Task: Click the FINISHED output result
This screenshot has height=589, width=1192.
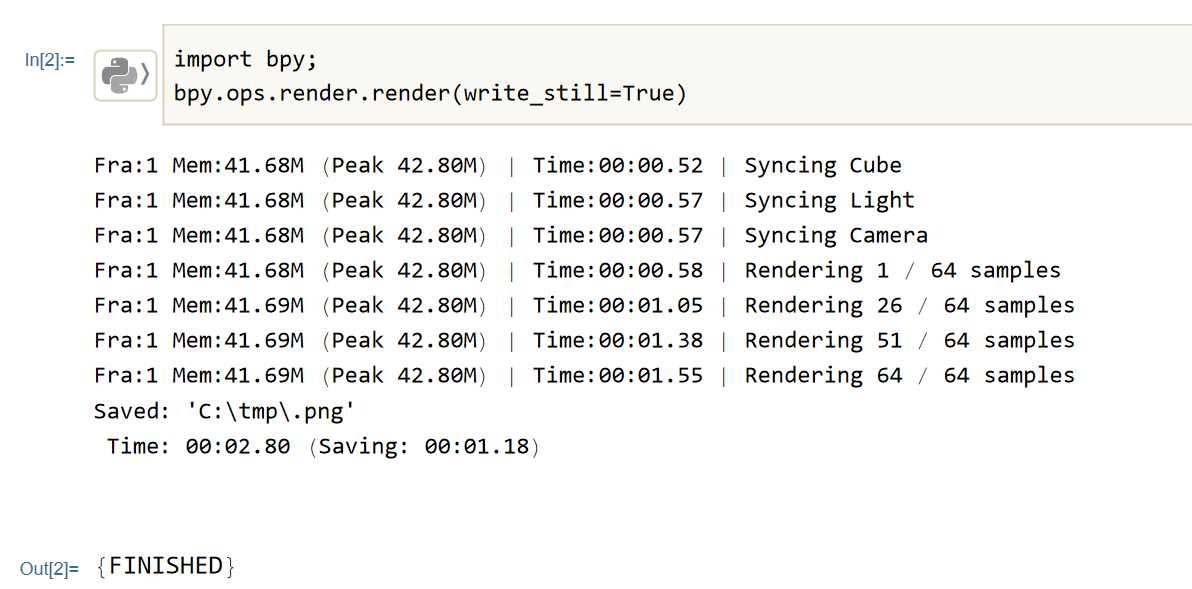Action: click(166, 566)
